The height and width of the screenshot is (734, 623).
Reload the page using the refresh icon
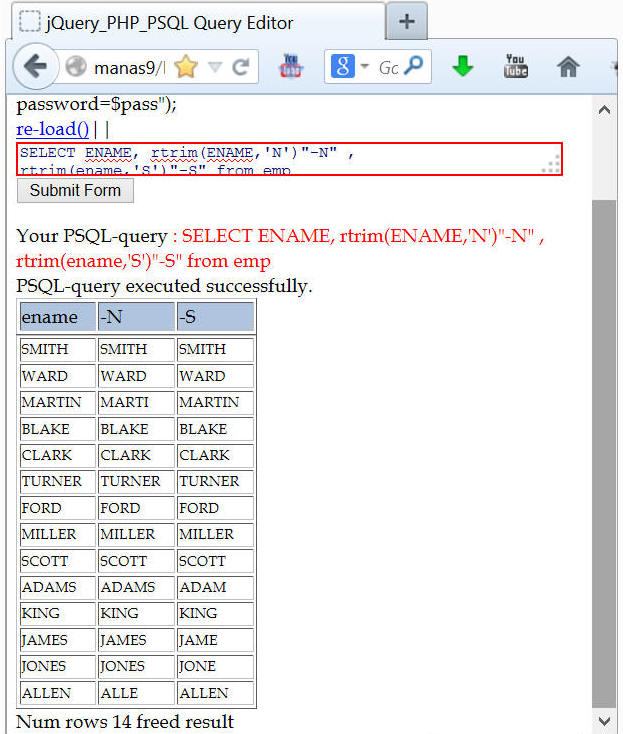(240, 67)
